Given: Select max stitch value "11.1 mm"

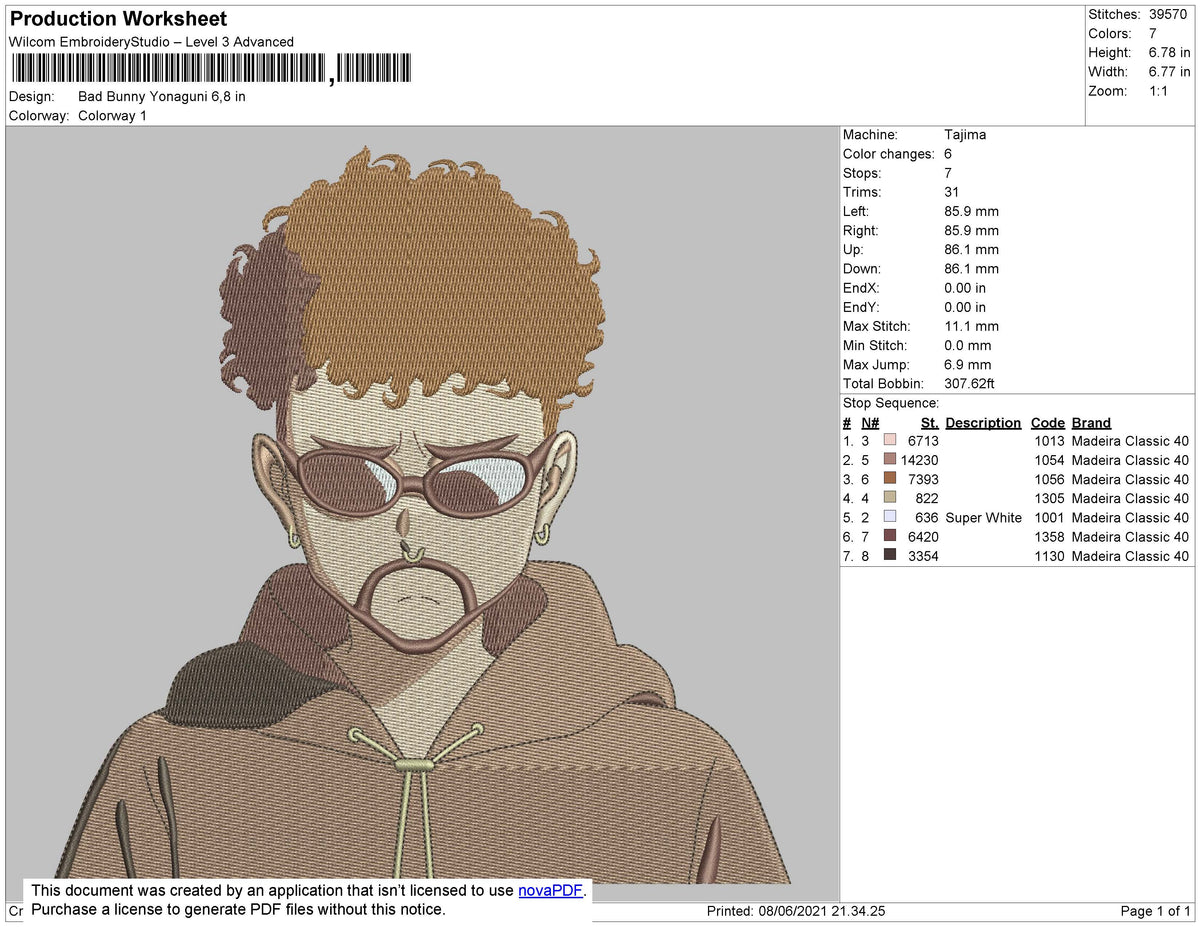Looking at the screenshot, I should pos(971,326).
